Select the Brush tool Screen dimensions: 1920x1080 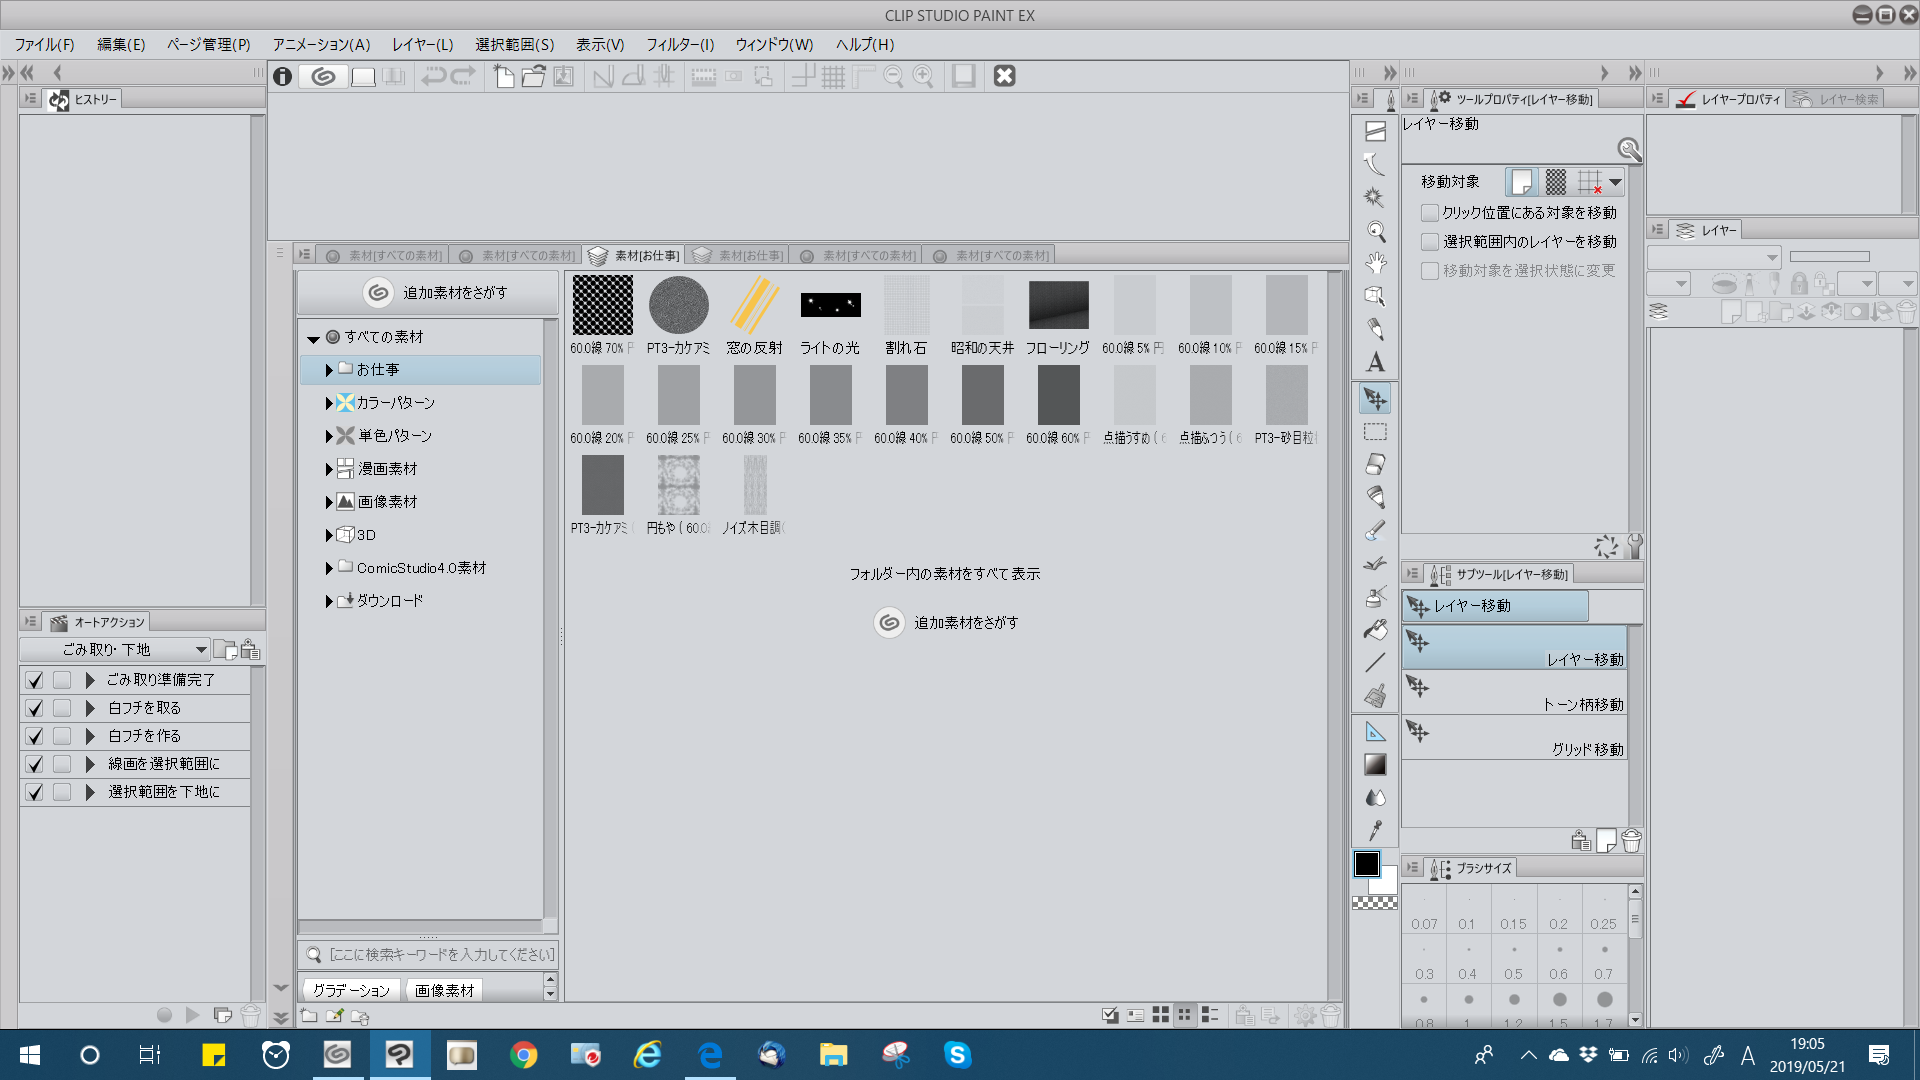pyautogui.click(x=1376, y=531)
